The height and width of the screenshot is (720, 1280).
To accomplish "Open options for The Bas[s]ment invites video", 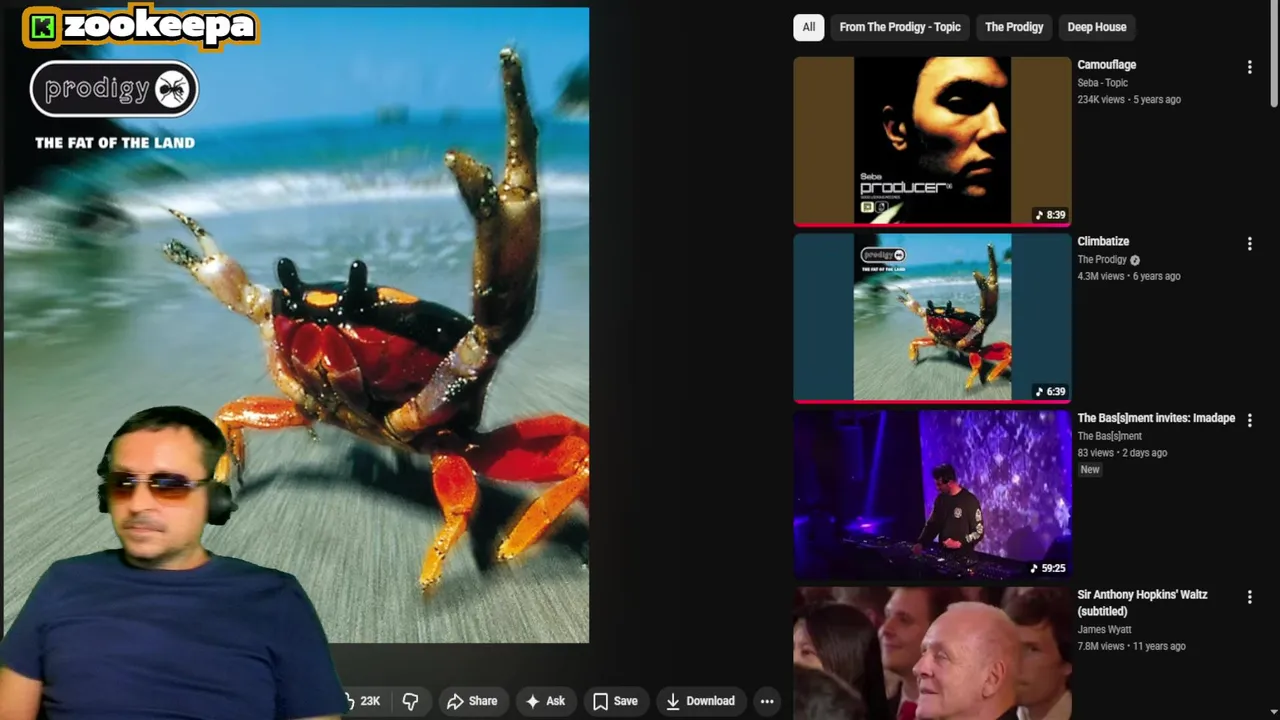I will (1249, 420).
